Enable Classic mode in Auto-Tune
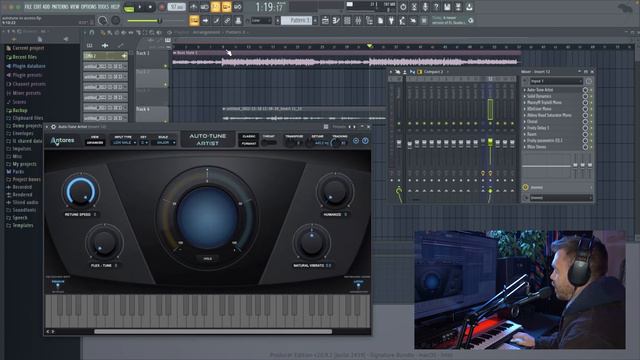The width and height of the screenshot is (640, 360). (x=249, y=136)
